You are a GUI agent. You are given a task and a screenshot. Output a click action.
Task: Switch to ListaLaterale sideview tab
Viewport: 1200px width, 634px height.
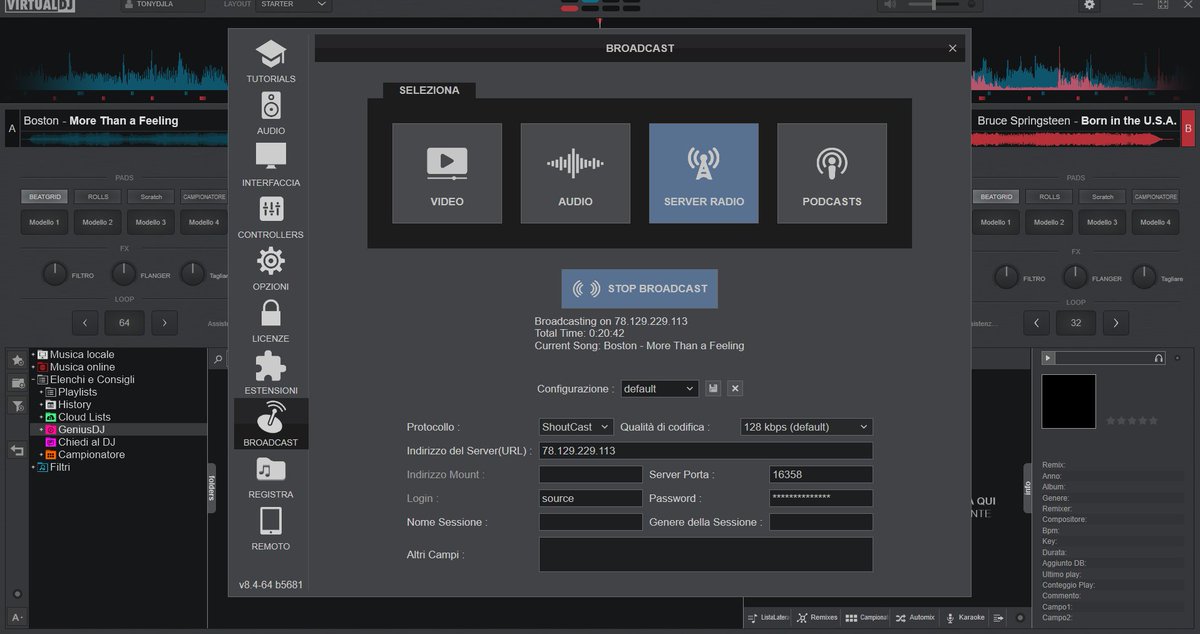(768, 618)
